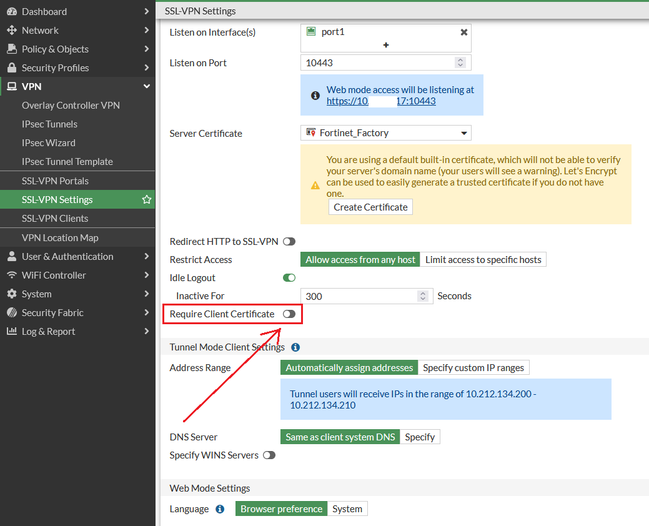
Task: Click the Security Fabric icon
Action: (12, 312)
